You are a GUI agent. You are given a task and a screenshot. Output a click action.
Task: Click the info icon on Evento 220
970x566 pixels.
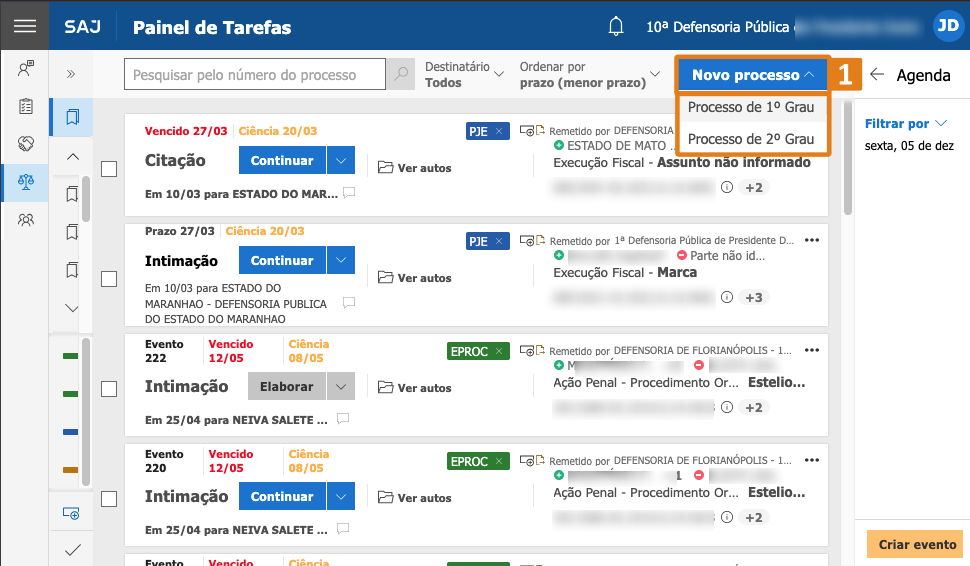tap(727, 517)
